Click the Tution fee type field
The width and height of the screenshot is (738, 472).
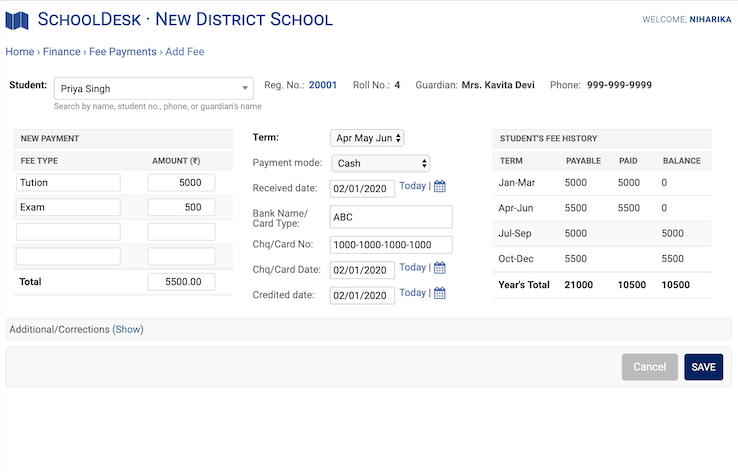68,182
